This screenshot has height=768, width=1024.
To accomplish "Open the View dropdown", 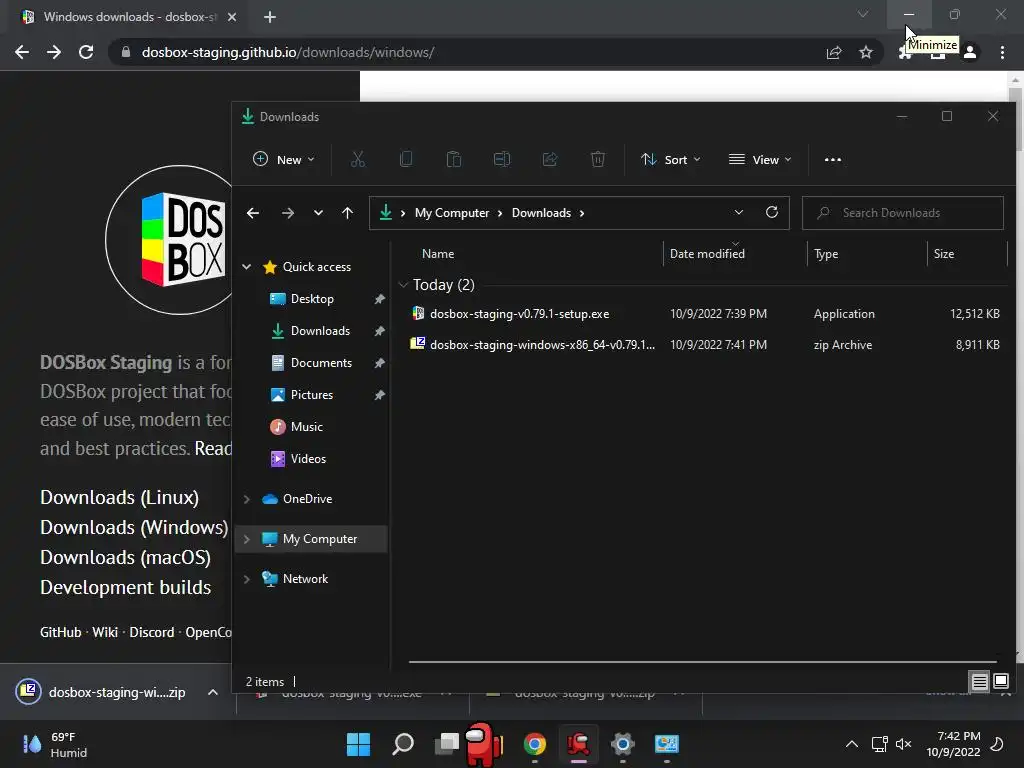I will click(760, 159).
